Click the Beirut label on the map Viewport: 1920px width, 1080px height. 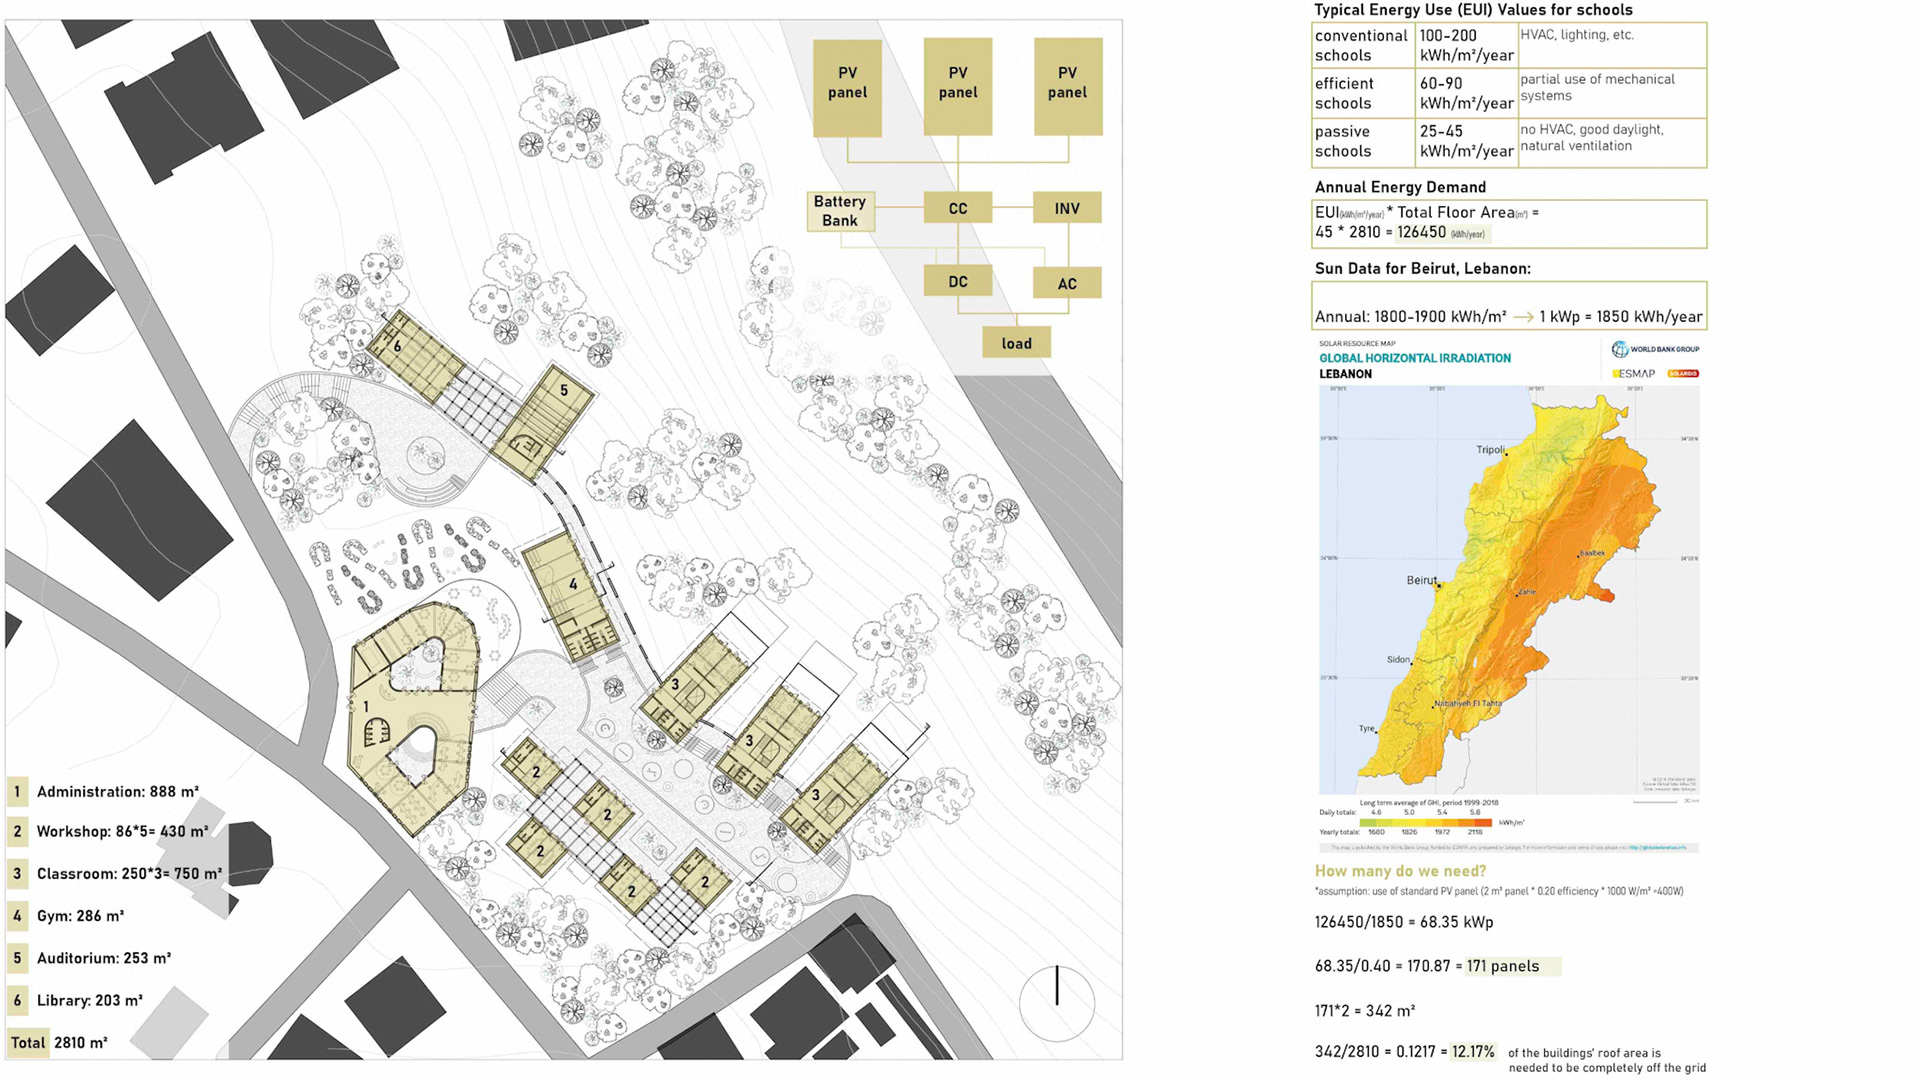1420,580
